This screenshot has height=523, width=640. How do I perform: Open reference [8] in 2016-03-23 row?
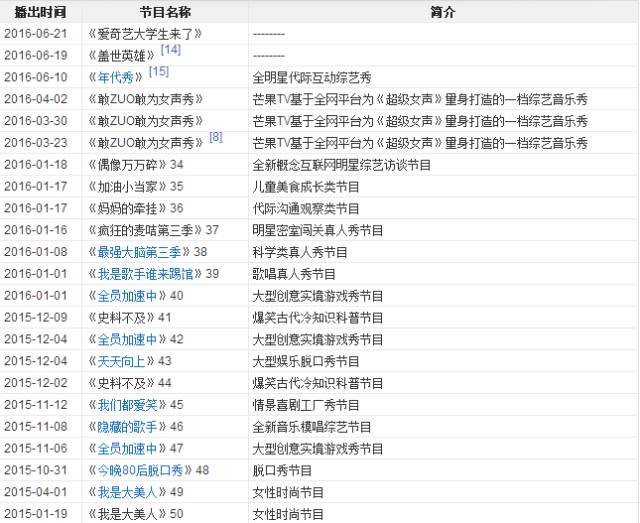[216, 137]
